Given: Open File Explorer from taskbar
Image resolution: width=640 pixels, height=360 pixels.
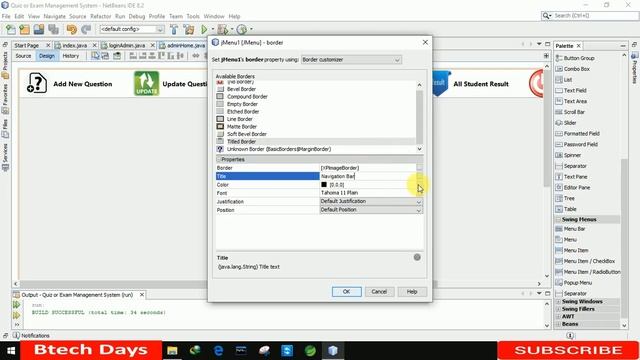Looking at the screenshot, I should coord(172,351).
